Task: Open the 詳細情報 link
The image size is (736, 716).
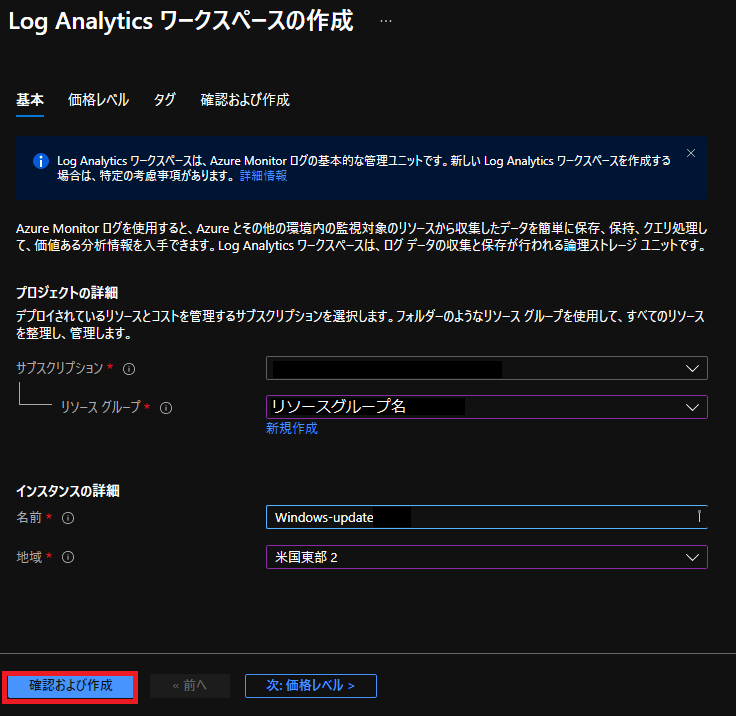Action: [x=263, y=176]
